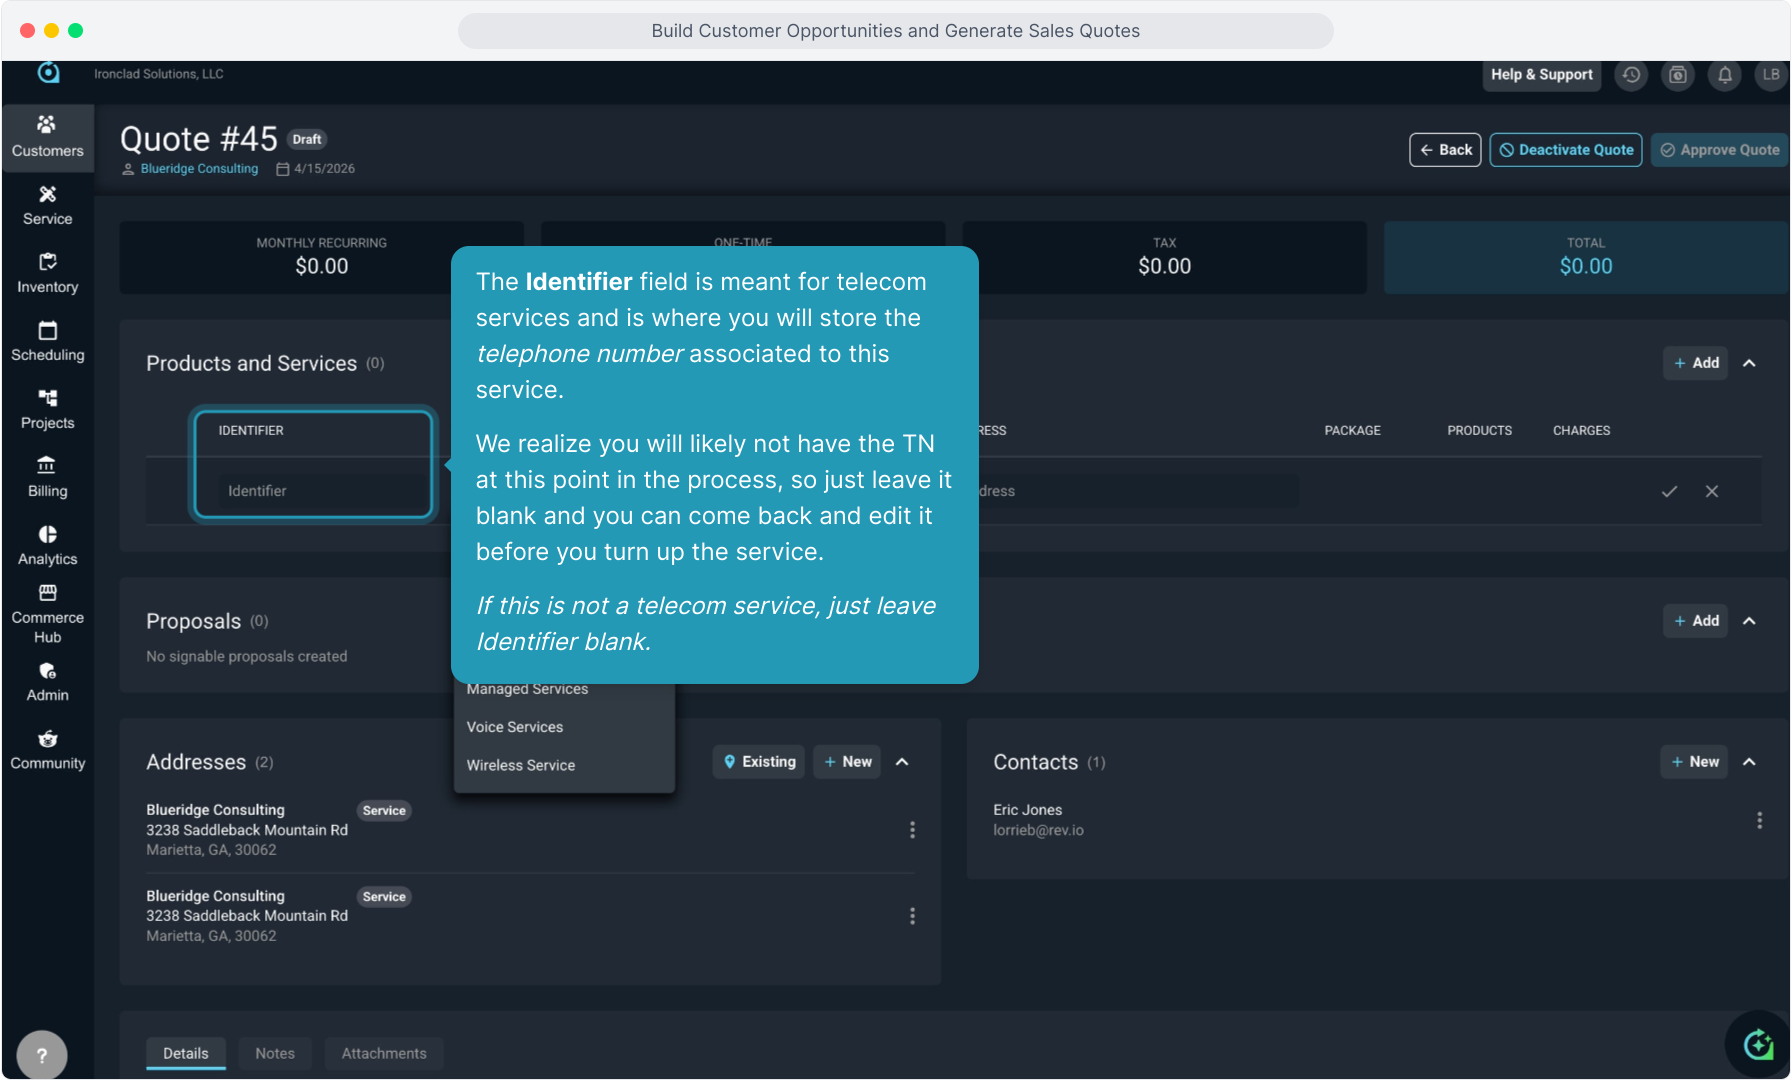Confirm the new product row checkmark
Viewport: 1792px width, 1080px height.
pyautogui.click(x=1669, y=491)
